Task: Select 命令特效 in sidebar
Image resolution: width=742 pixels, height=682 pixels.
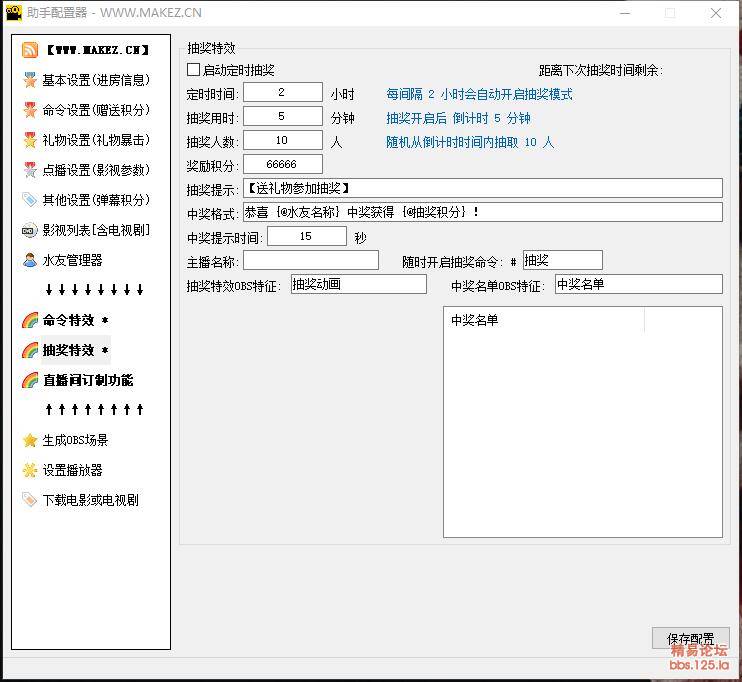Action: 76,320
